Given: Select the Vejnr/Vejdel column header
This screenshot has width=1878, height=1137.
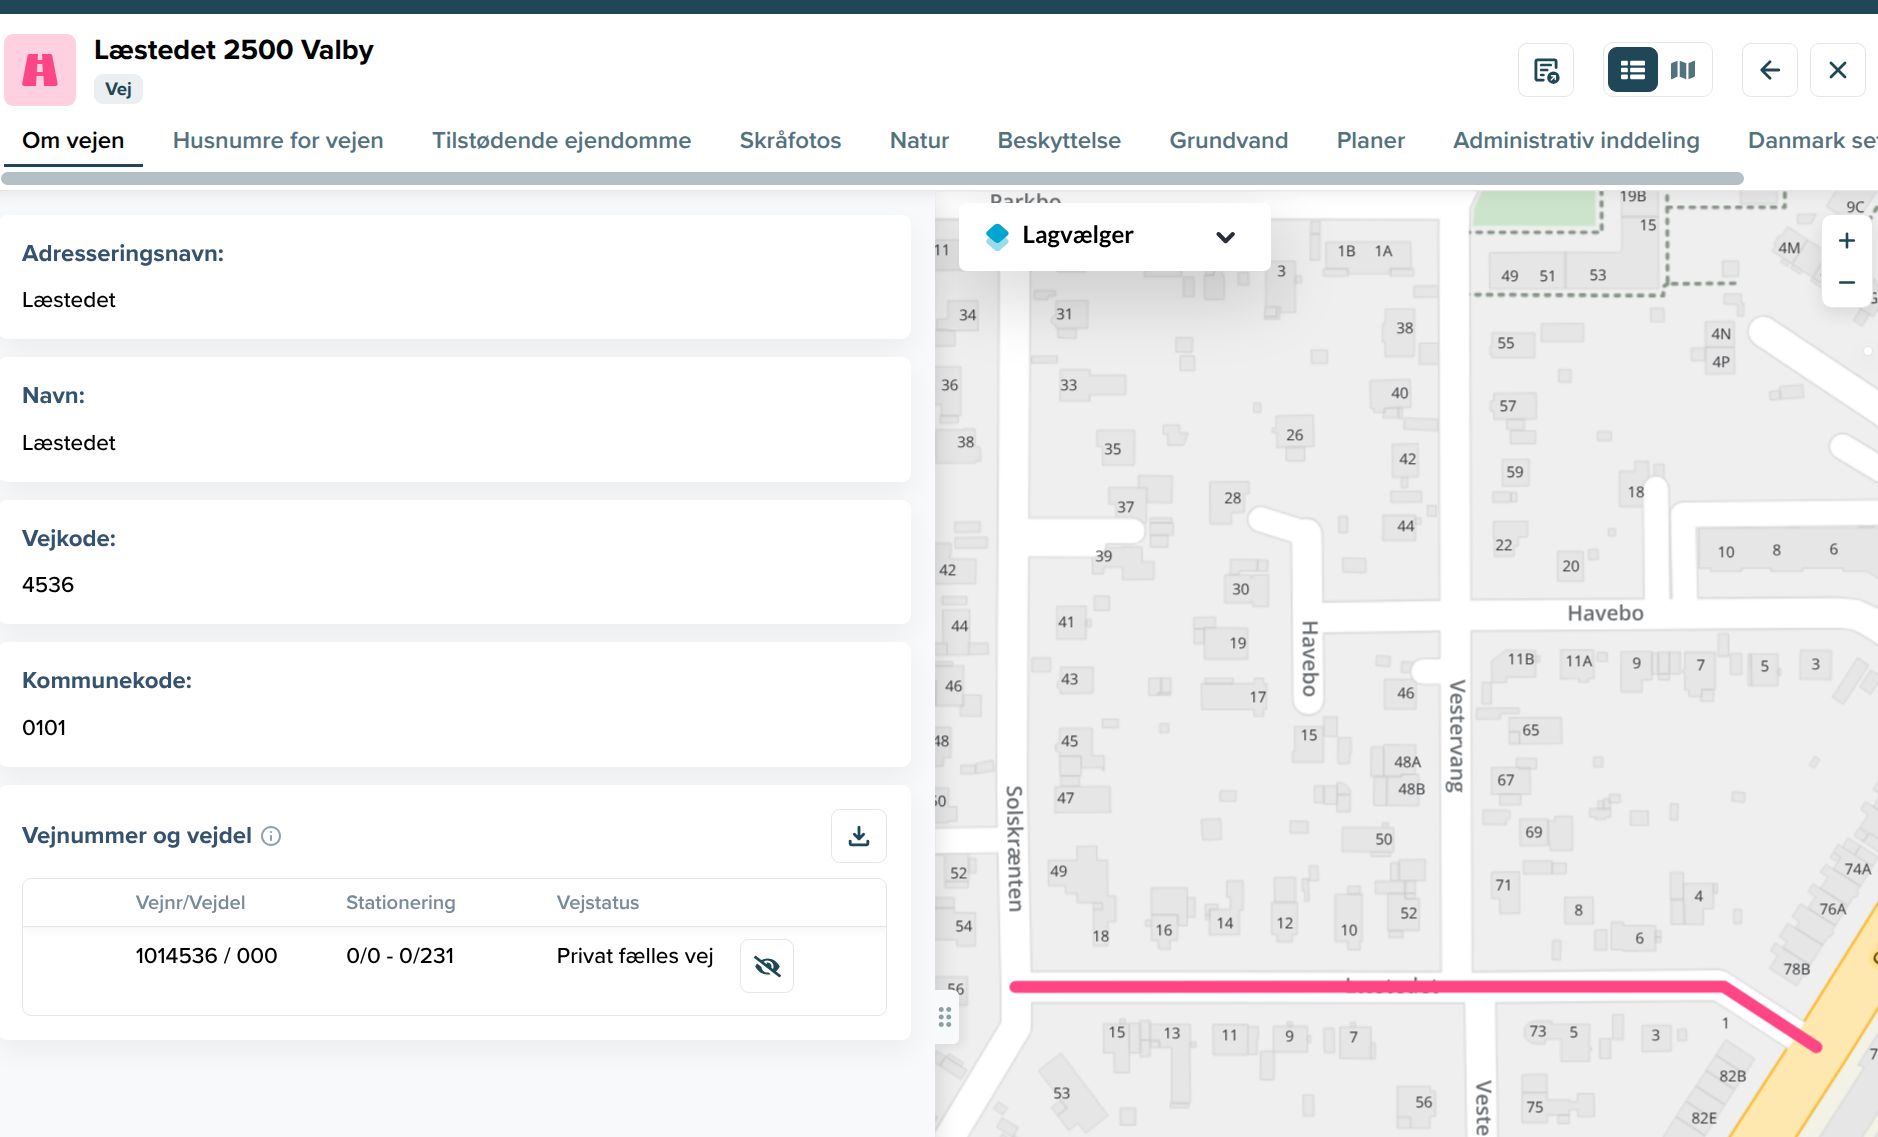Looking at the screenshot, I should (x=190, y=902).
